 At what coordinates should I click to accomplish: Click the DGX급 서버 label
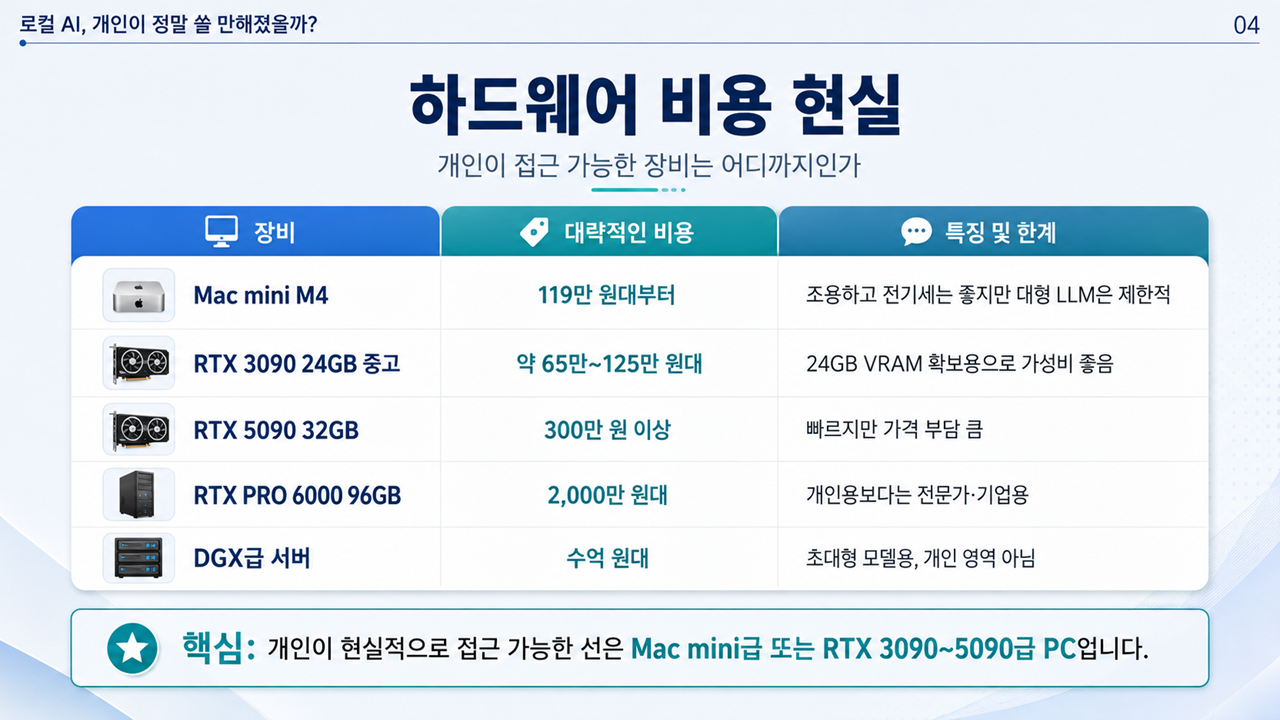point(252,558)
